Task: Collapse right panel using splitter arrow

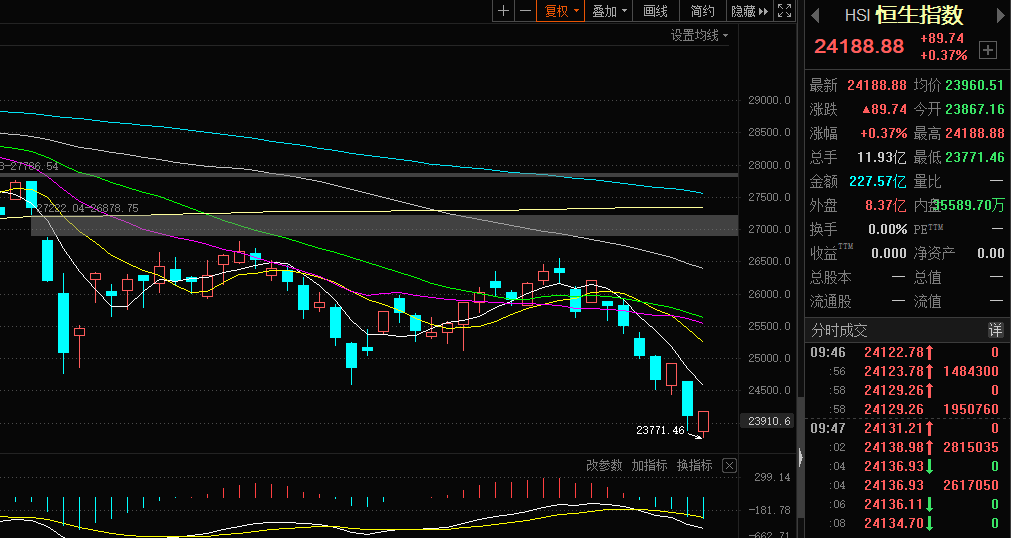Action: [799, 457]
